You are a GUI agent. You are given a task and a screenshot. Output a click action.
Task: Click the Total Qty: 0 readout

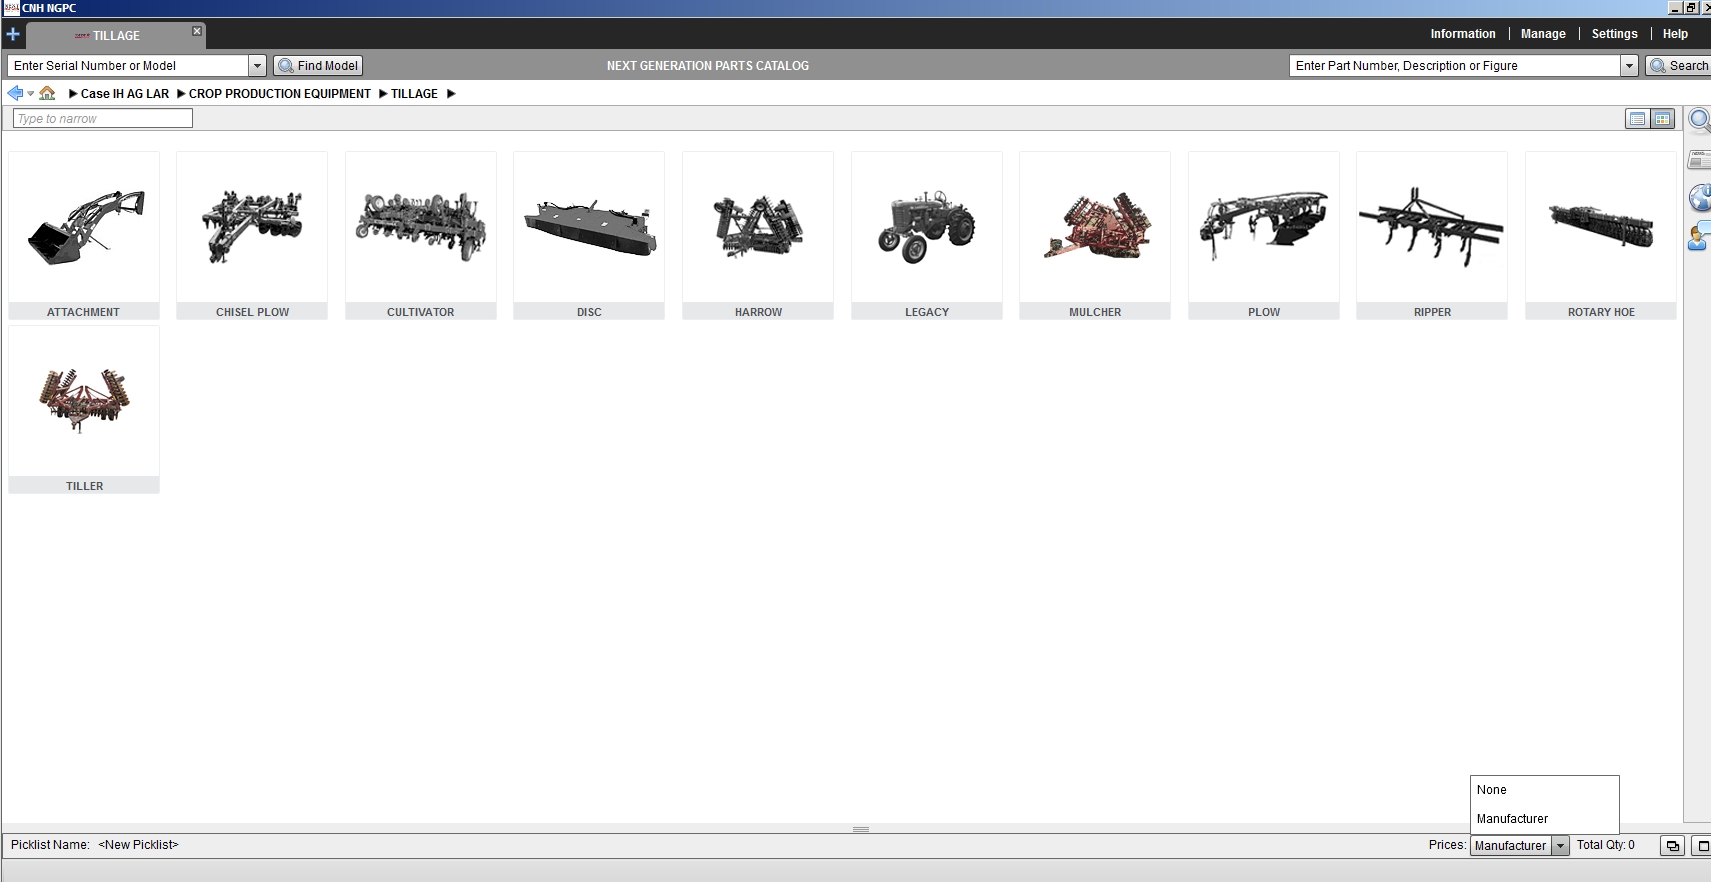(x=1606, y=845)
